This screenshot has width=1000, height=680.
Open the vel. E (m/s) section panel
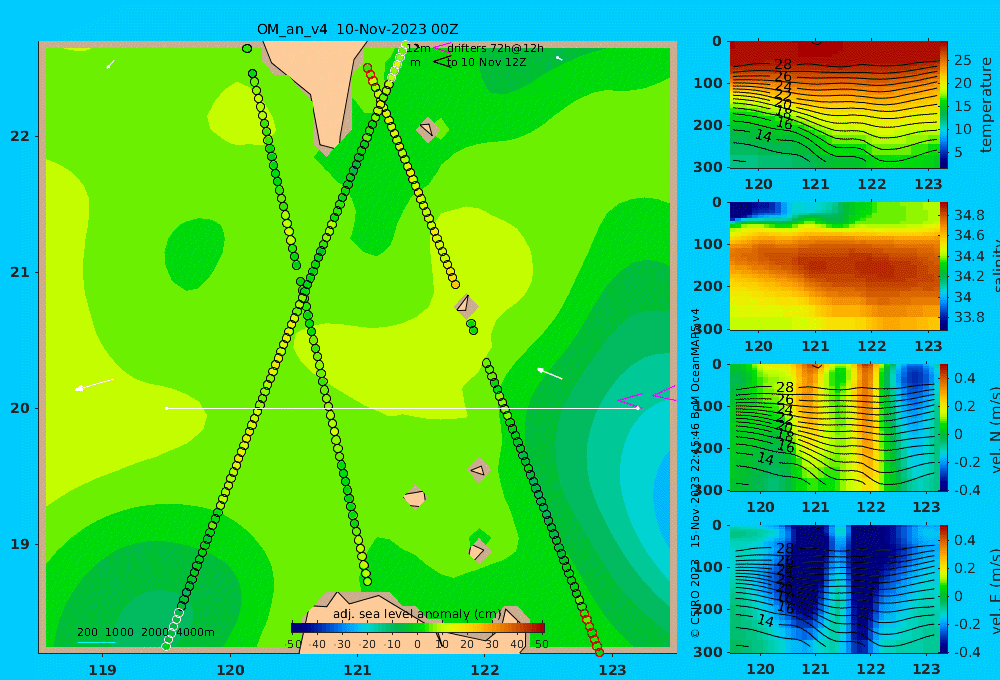[834, 589]
